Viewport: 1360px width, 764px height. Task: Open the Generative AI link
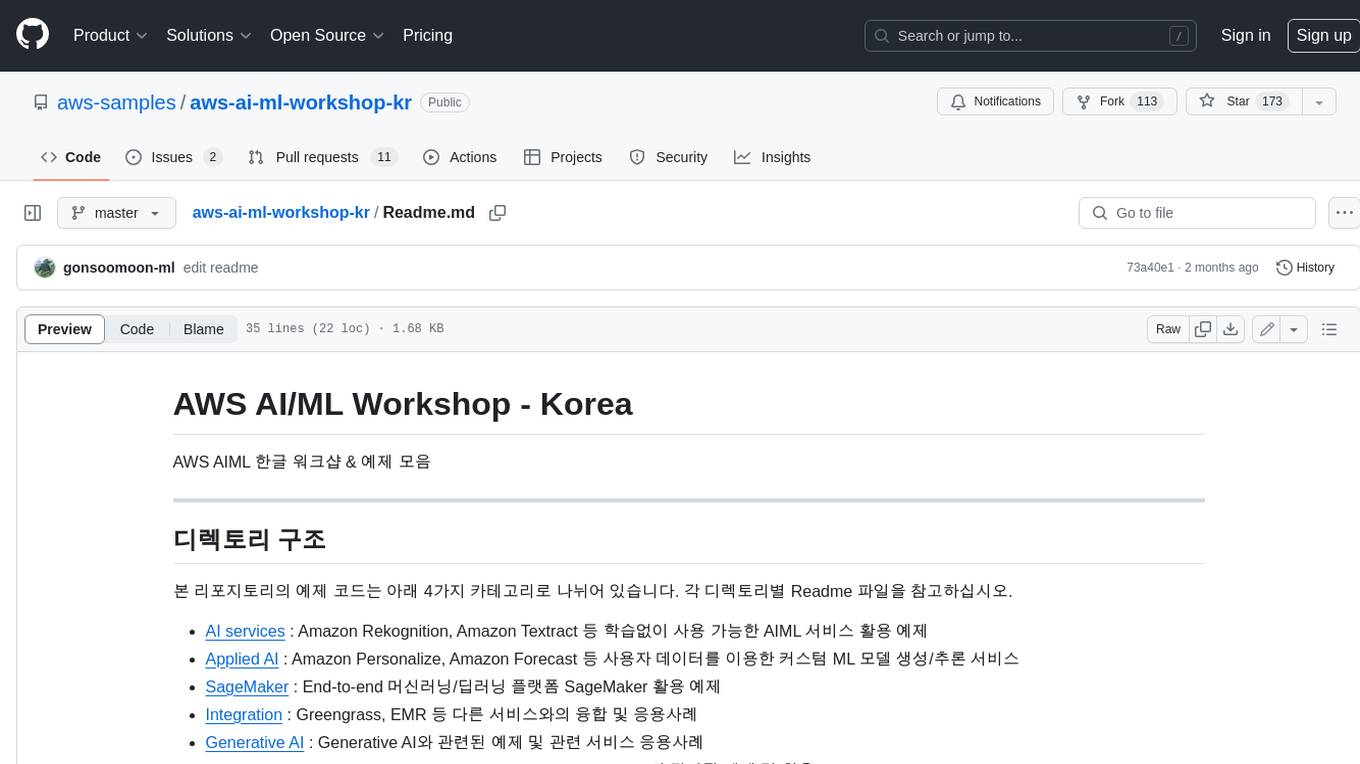coord(254,743)
